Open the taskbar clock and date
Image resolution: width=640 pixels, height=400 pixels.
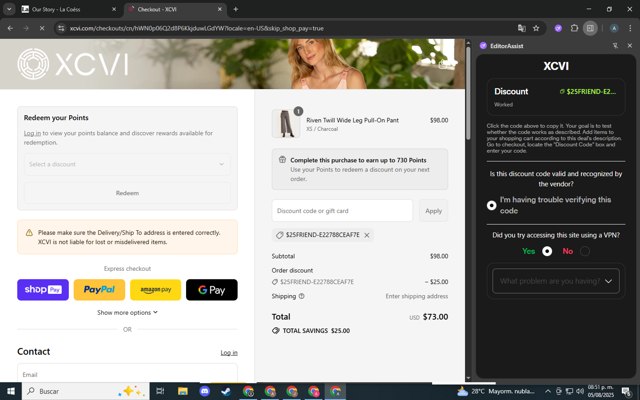[x=600, y=391]
